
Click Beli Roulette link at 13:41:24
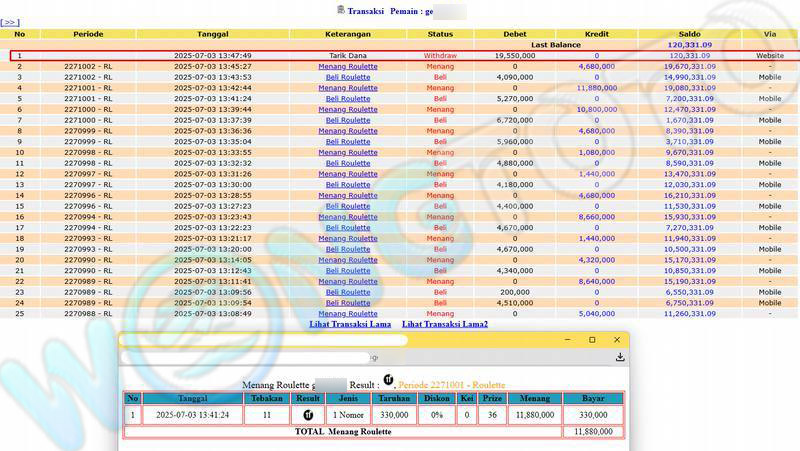348,99
